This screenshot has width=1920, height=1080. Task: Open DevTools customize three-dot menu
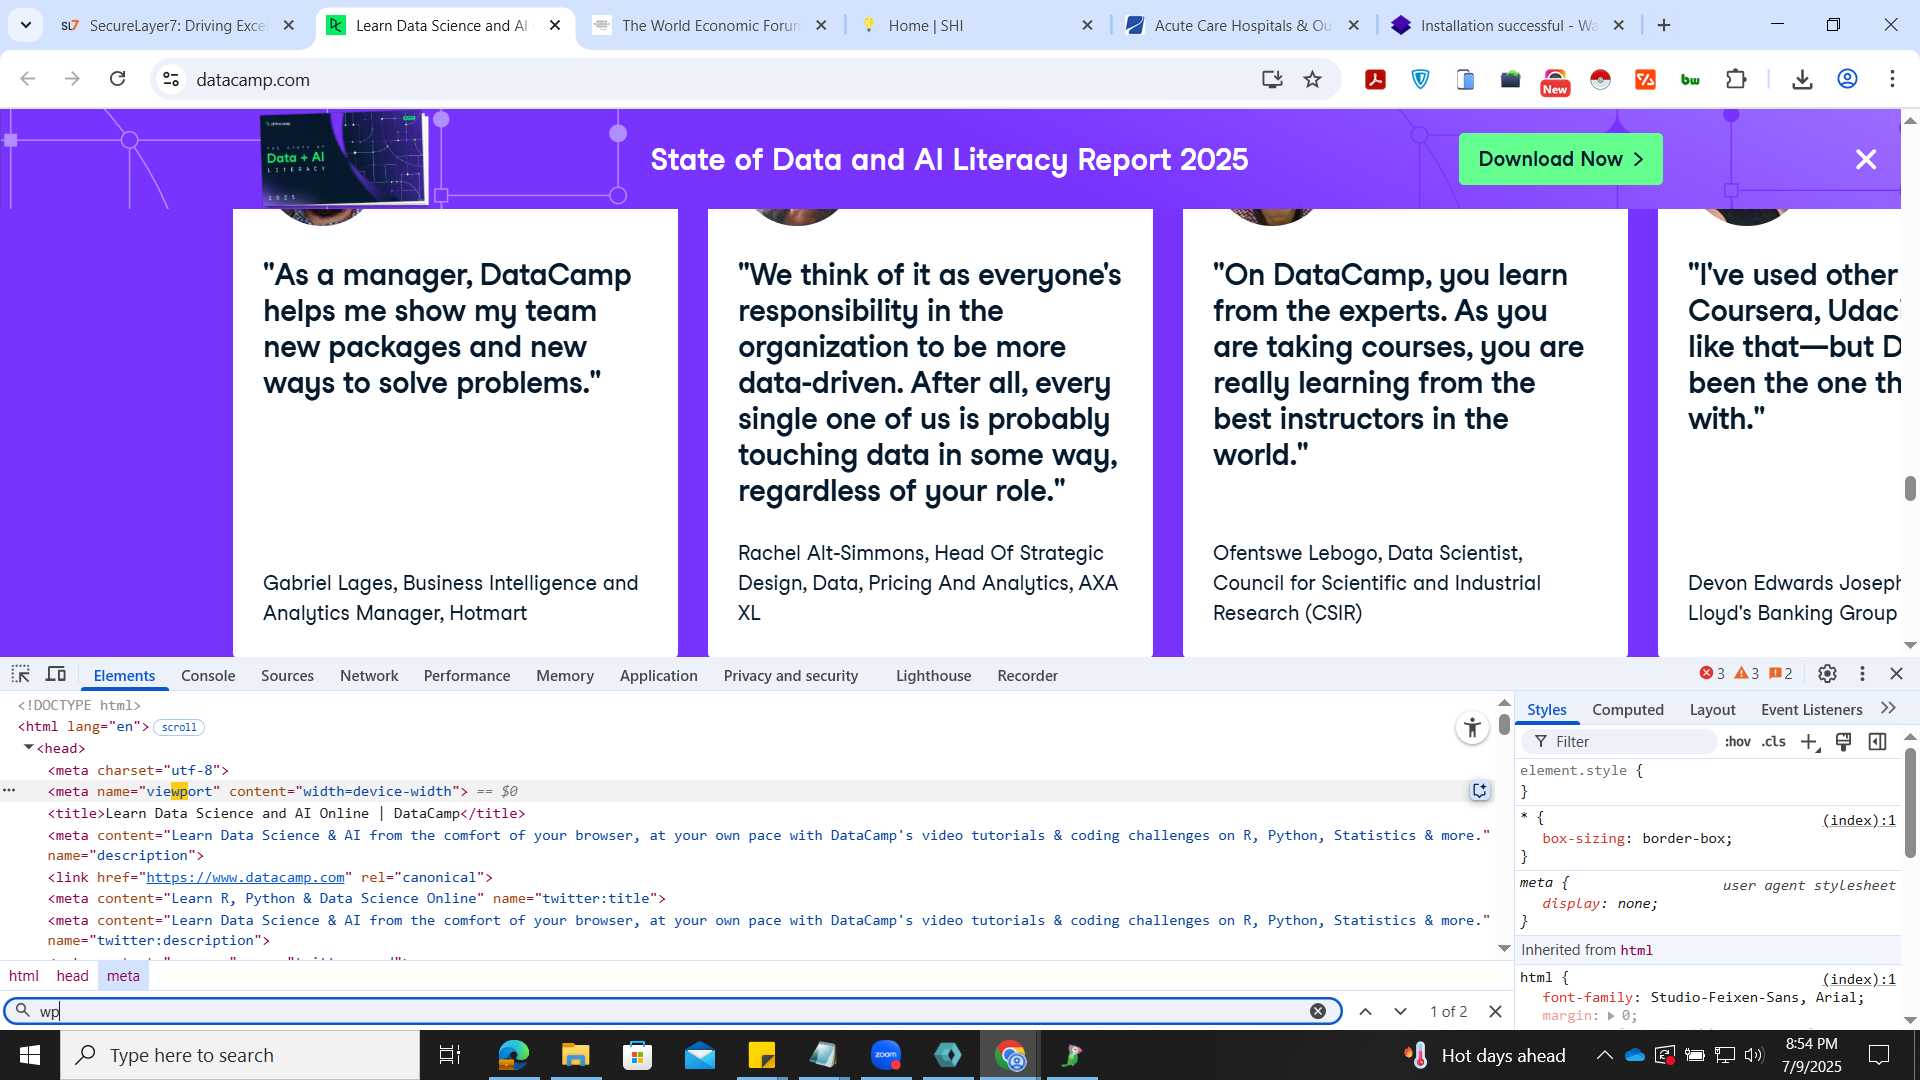tap(1862, 674)
